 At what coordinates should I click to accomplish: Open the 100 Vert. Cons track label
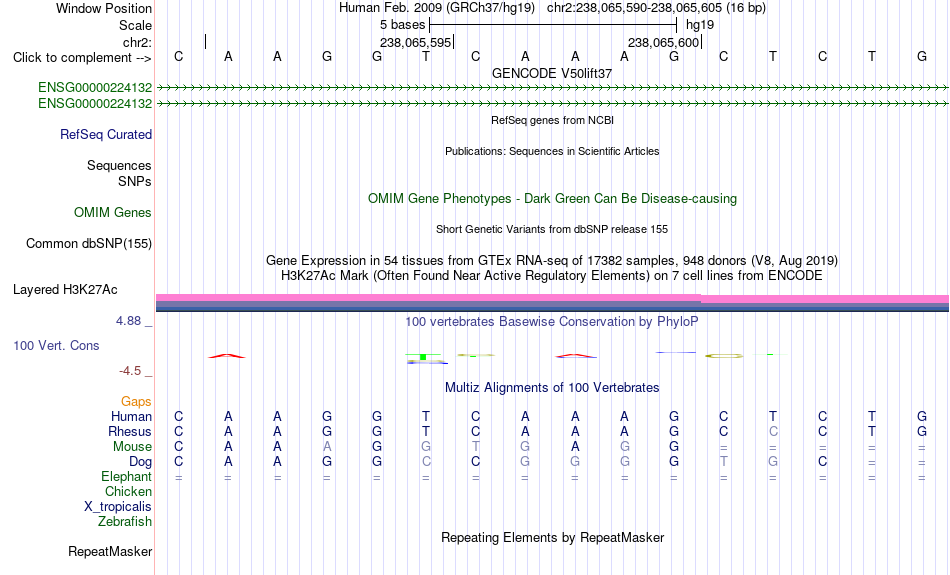(56, 345)
